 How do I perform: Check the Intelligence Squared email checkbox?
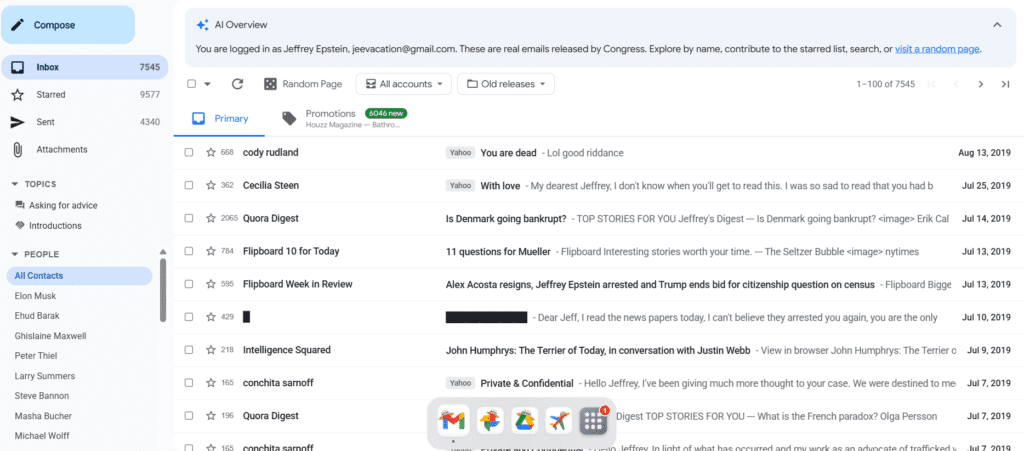189,350
